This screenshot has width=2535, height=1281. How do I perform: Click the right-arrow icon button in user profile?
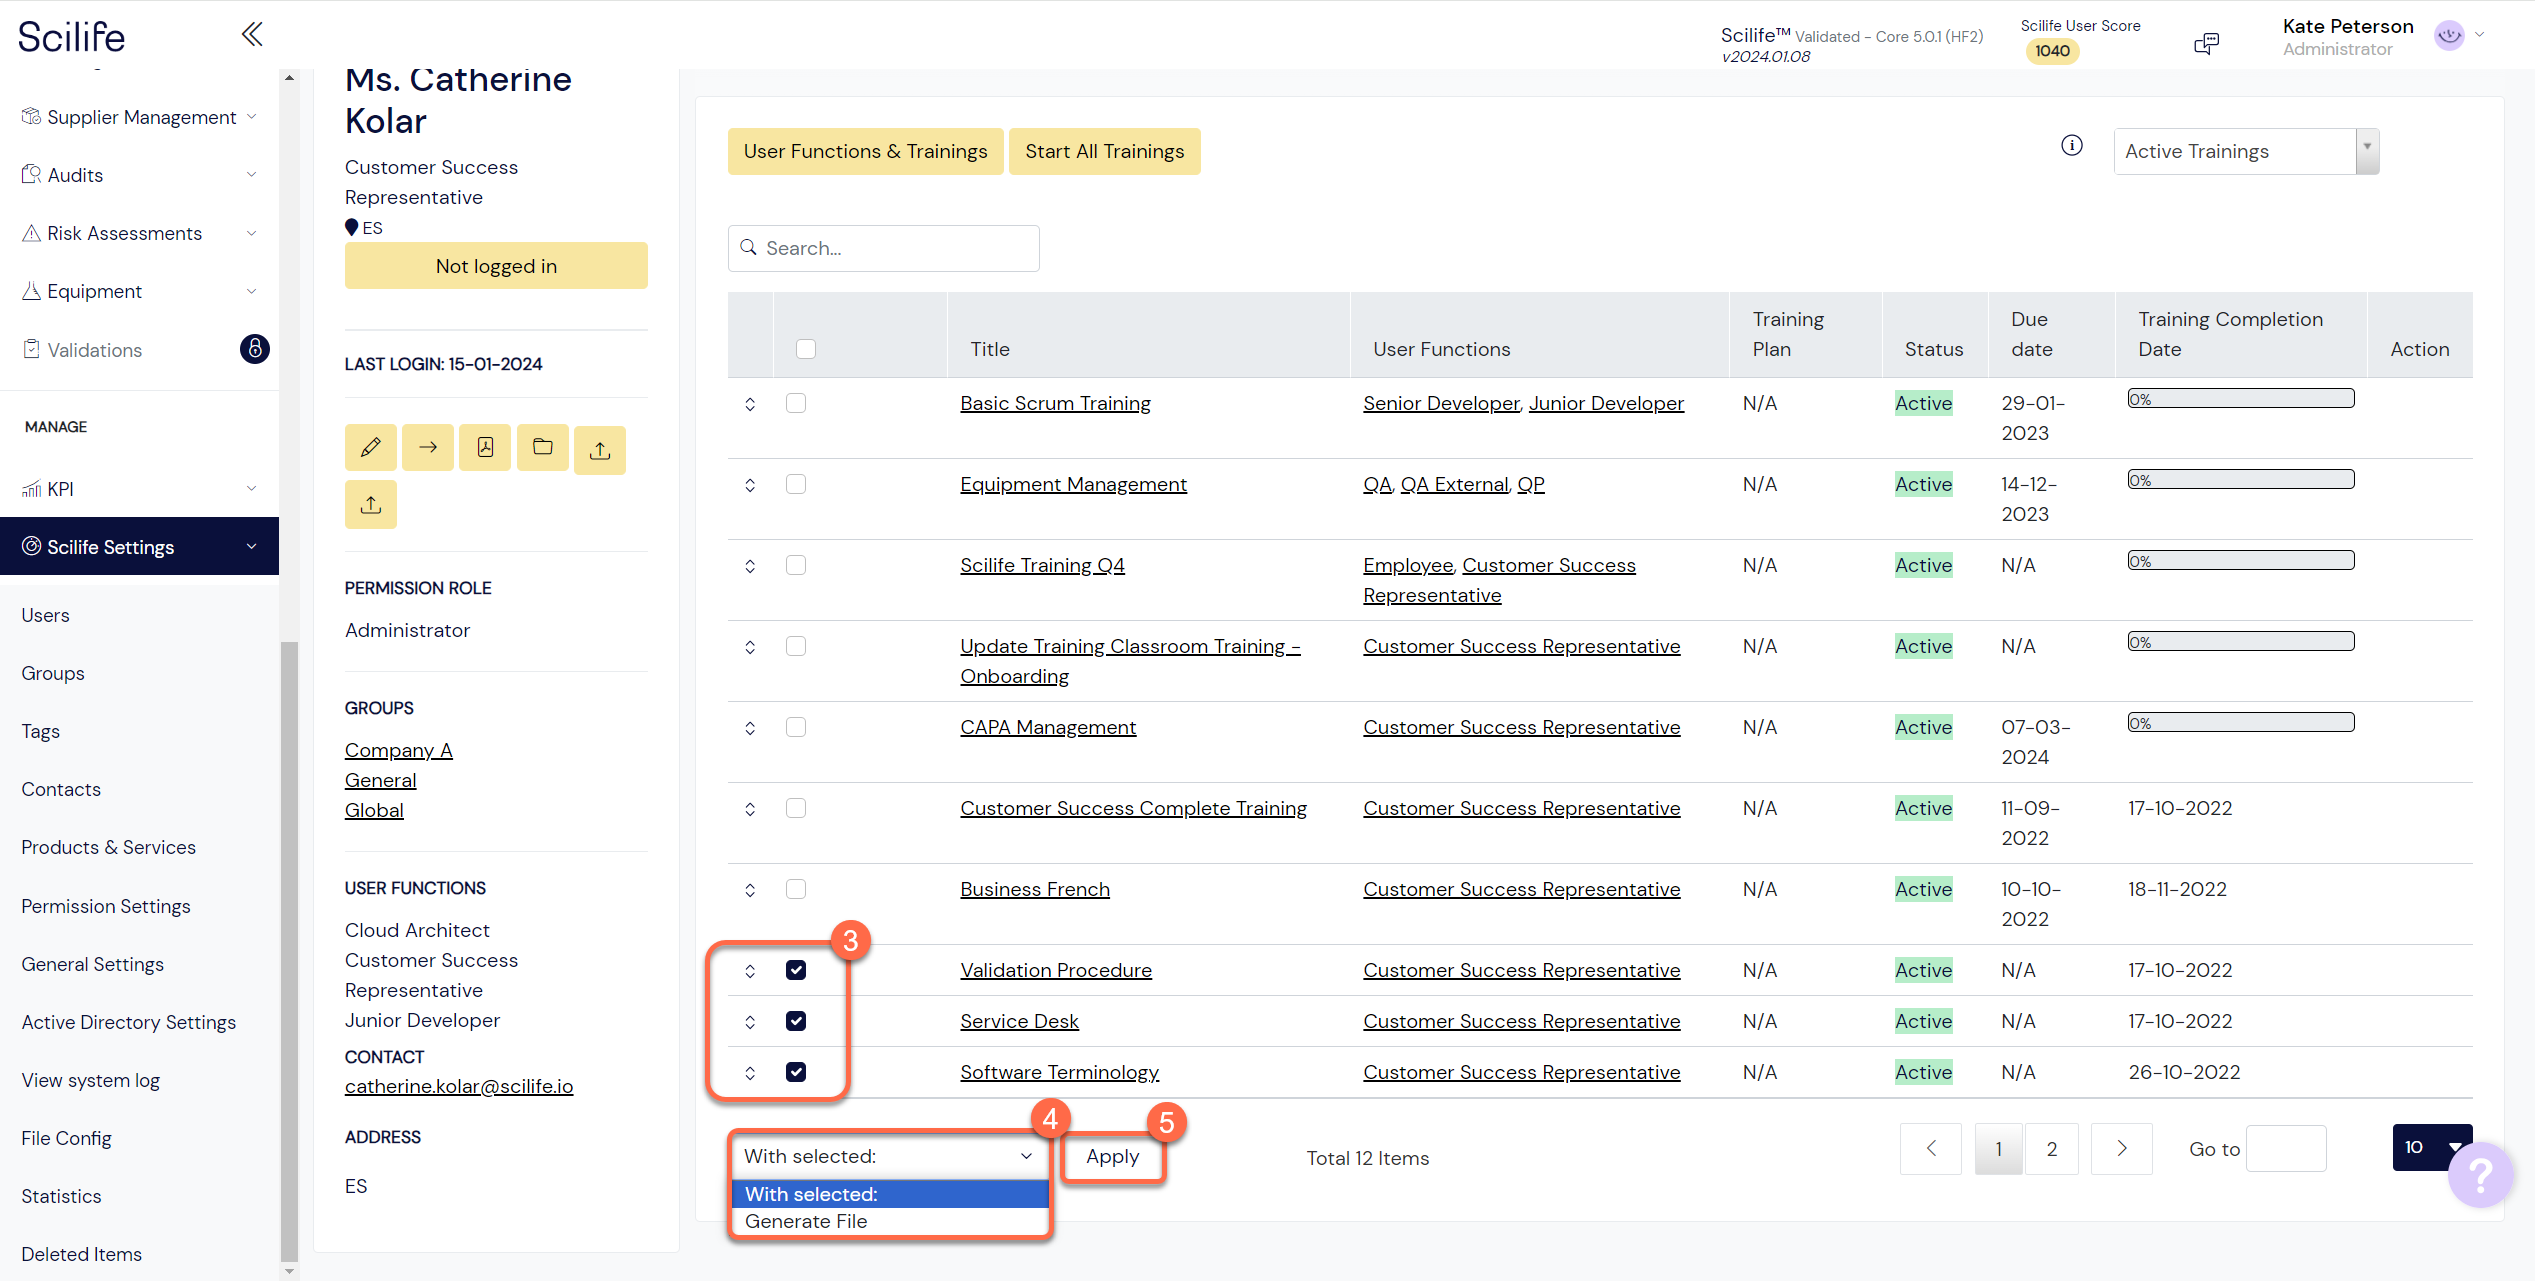coord(428,447)
